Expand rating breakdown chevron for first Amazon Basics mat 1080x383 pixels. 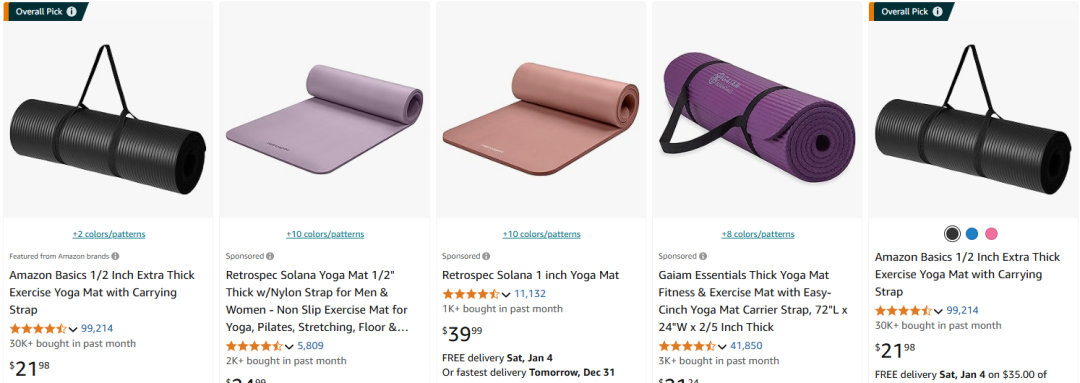pyautogui.click(x=73, y=329)
